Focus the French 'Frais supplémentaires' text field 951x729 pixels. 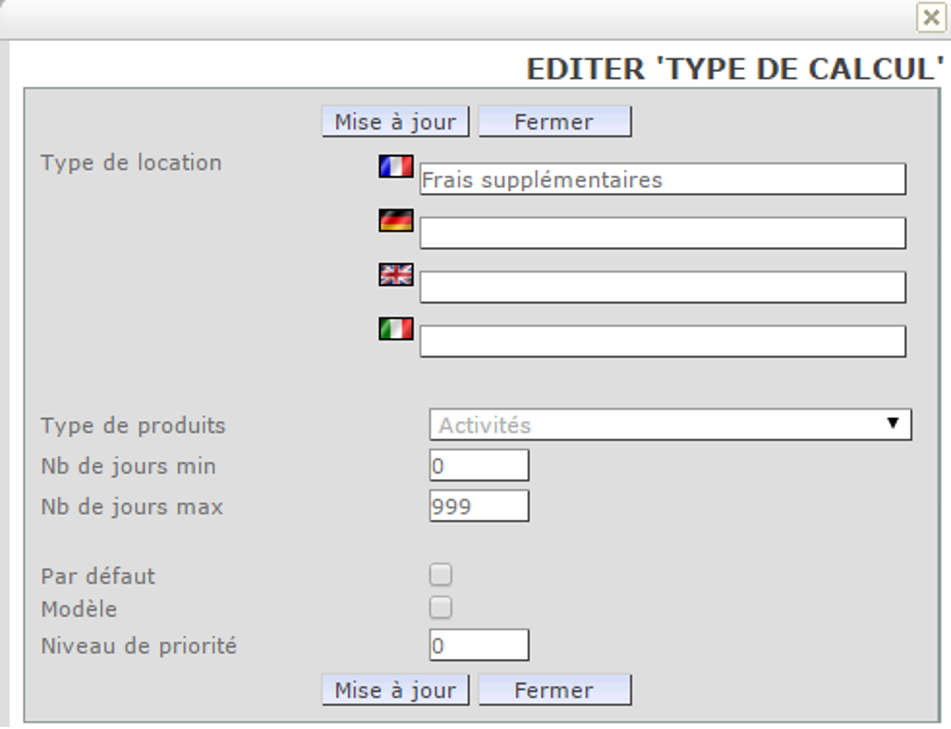click(x=662, y=180)
